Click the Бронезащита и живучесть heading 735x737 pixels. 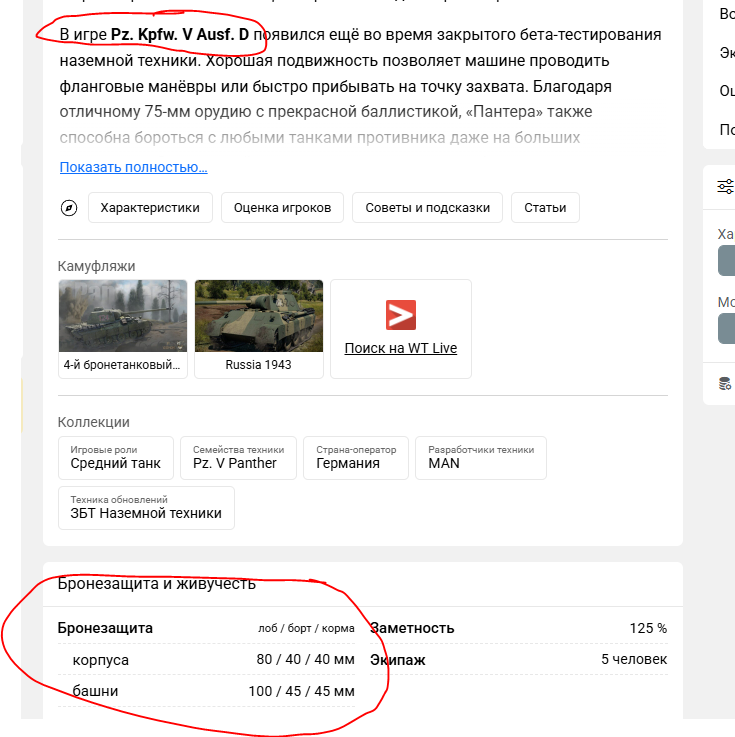coord(156,584)
